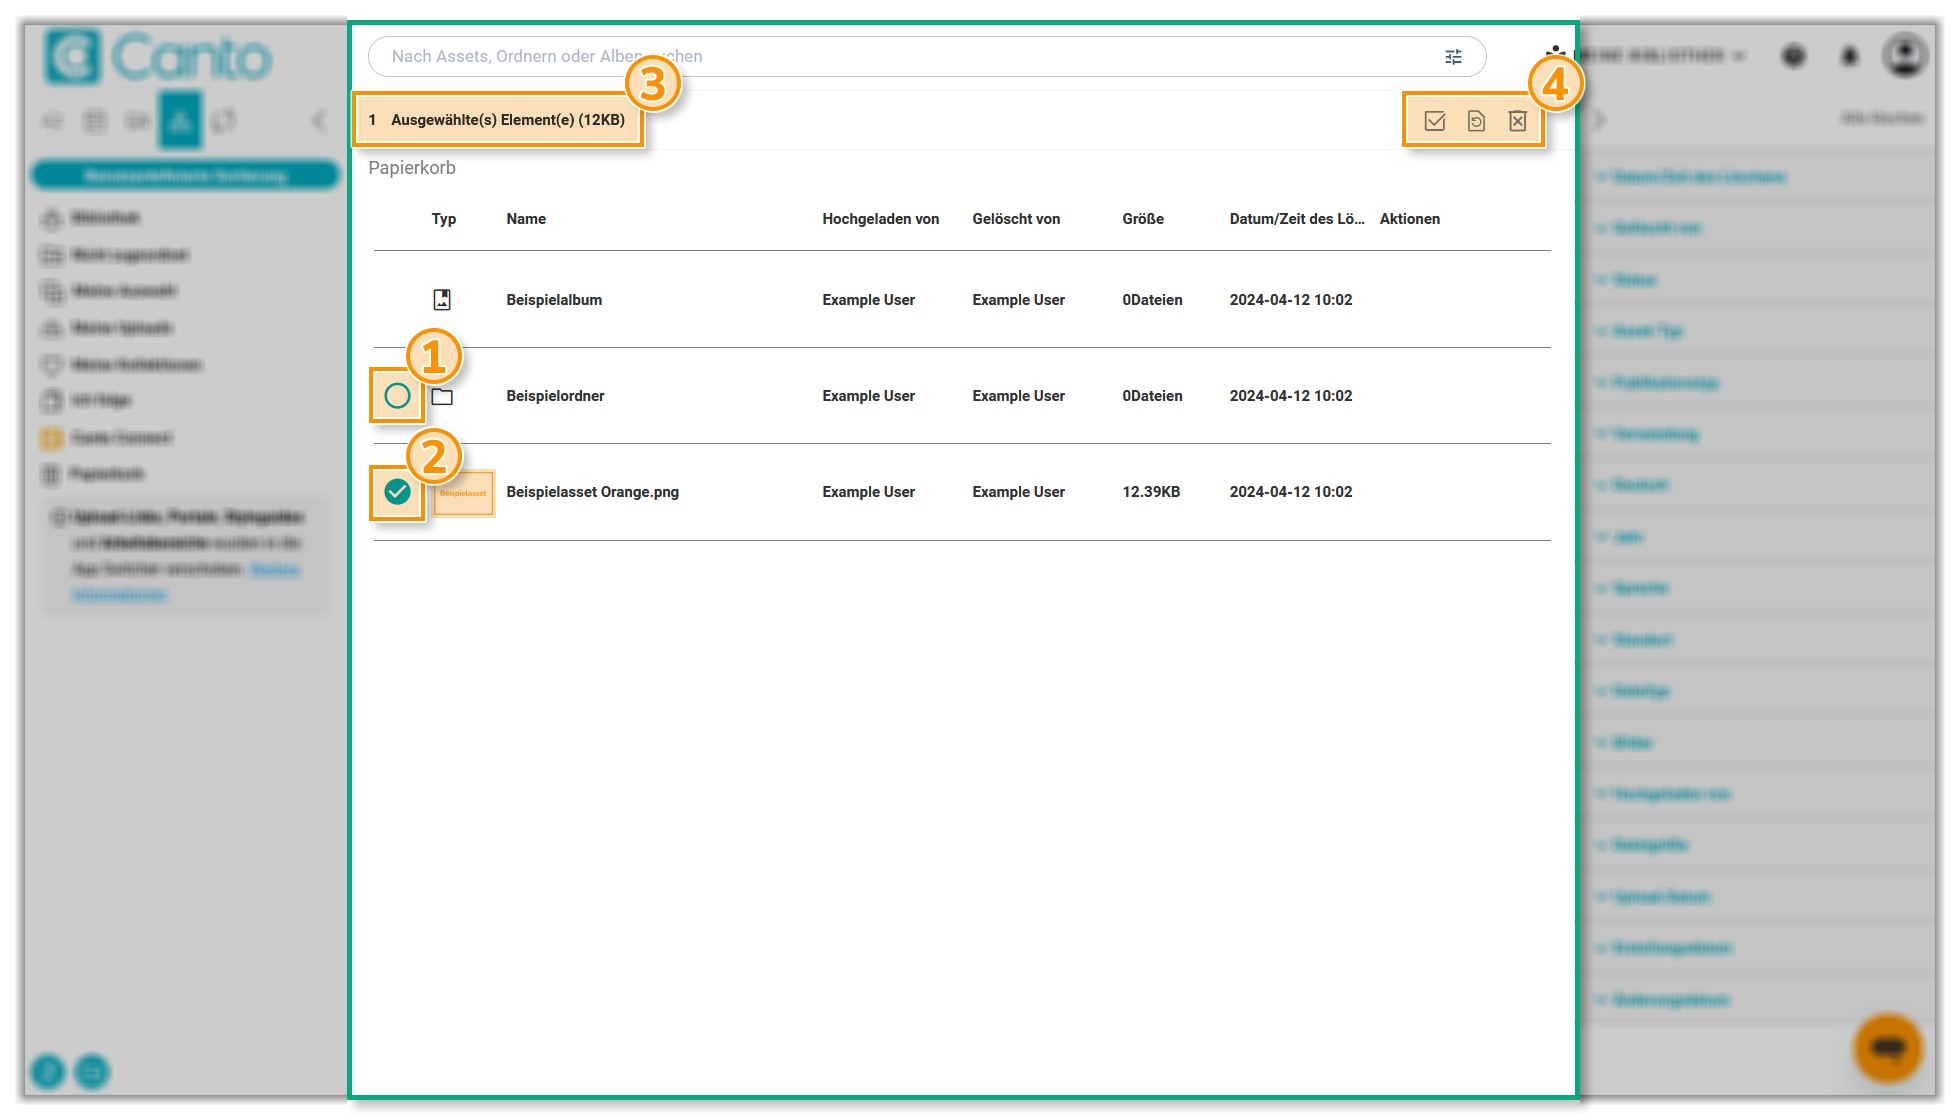
Task: Click the Größe column header
Action: coord(1143,219)
